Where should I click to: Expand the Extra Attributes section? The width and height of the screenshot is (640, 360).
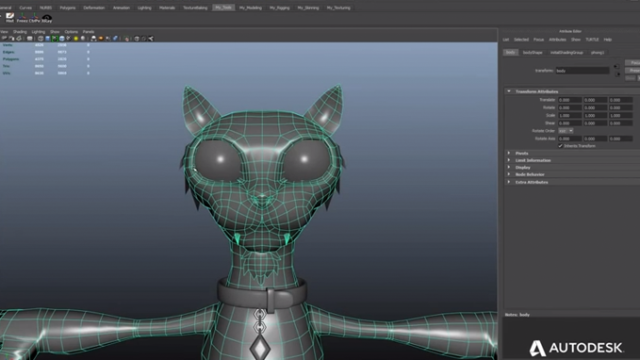coord(509,182)
